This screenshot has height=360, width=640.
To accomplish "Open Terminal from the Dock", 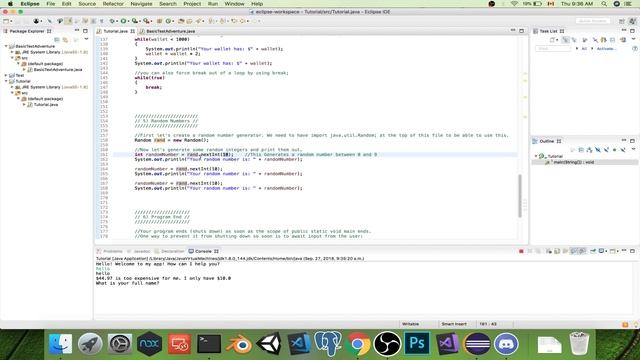I will tap(209, 344).
